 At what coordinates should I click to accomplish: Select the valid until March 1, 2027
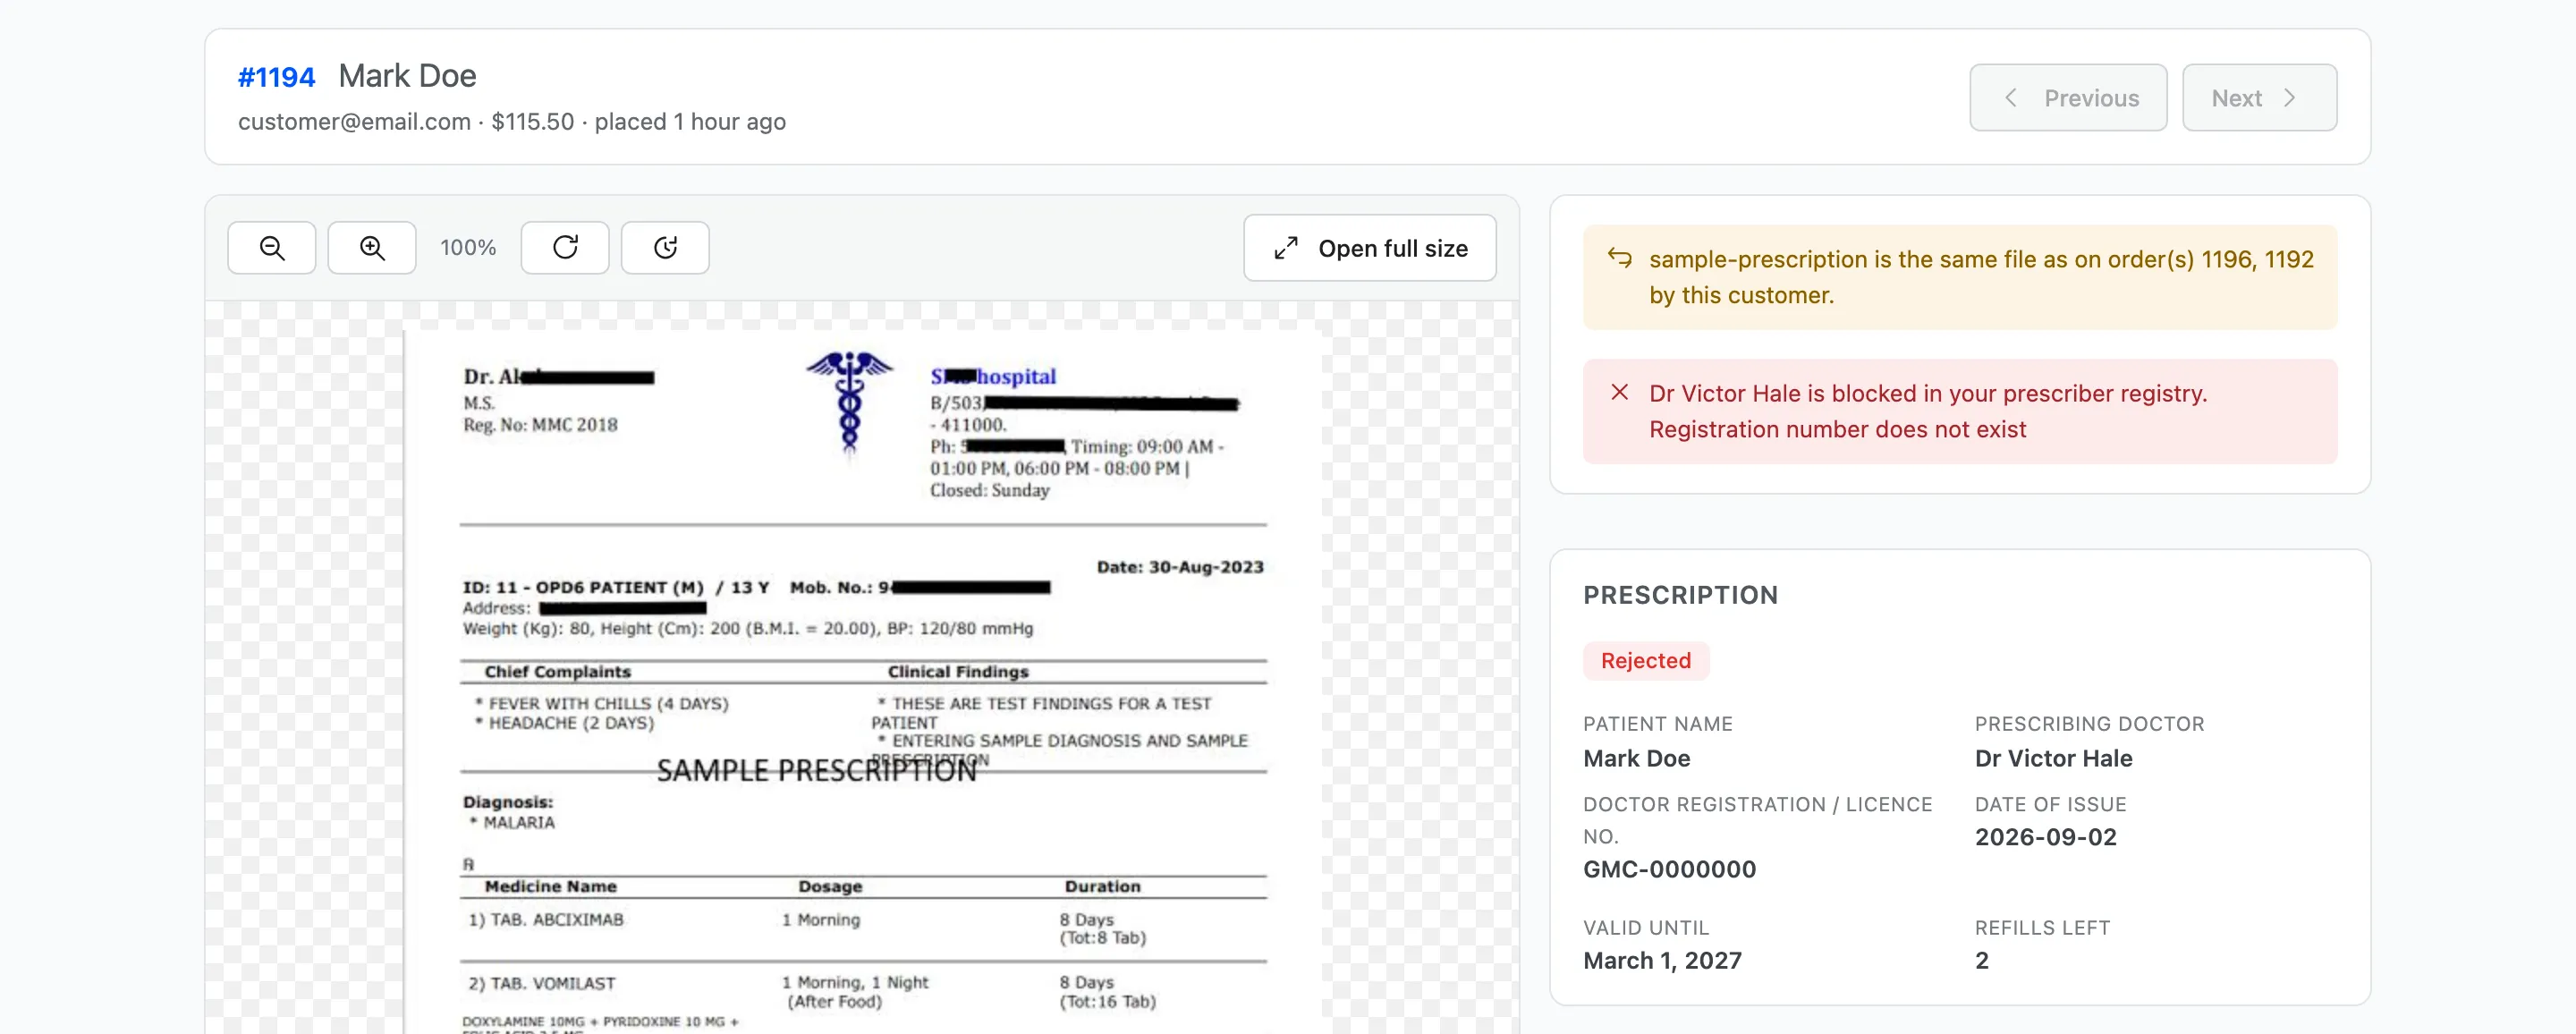coord(1662,961)
